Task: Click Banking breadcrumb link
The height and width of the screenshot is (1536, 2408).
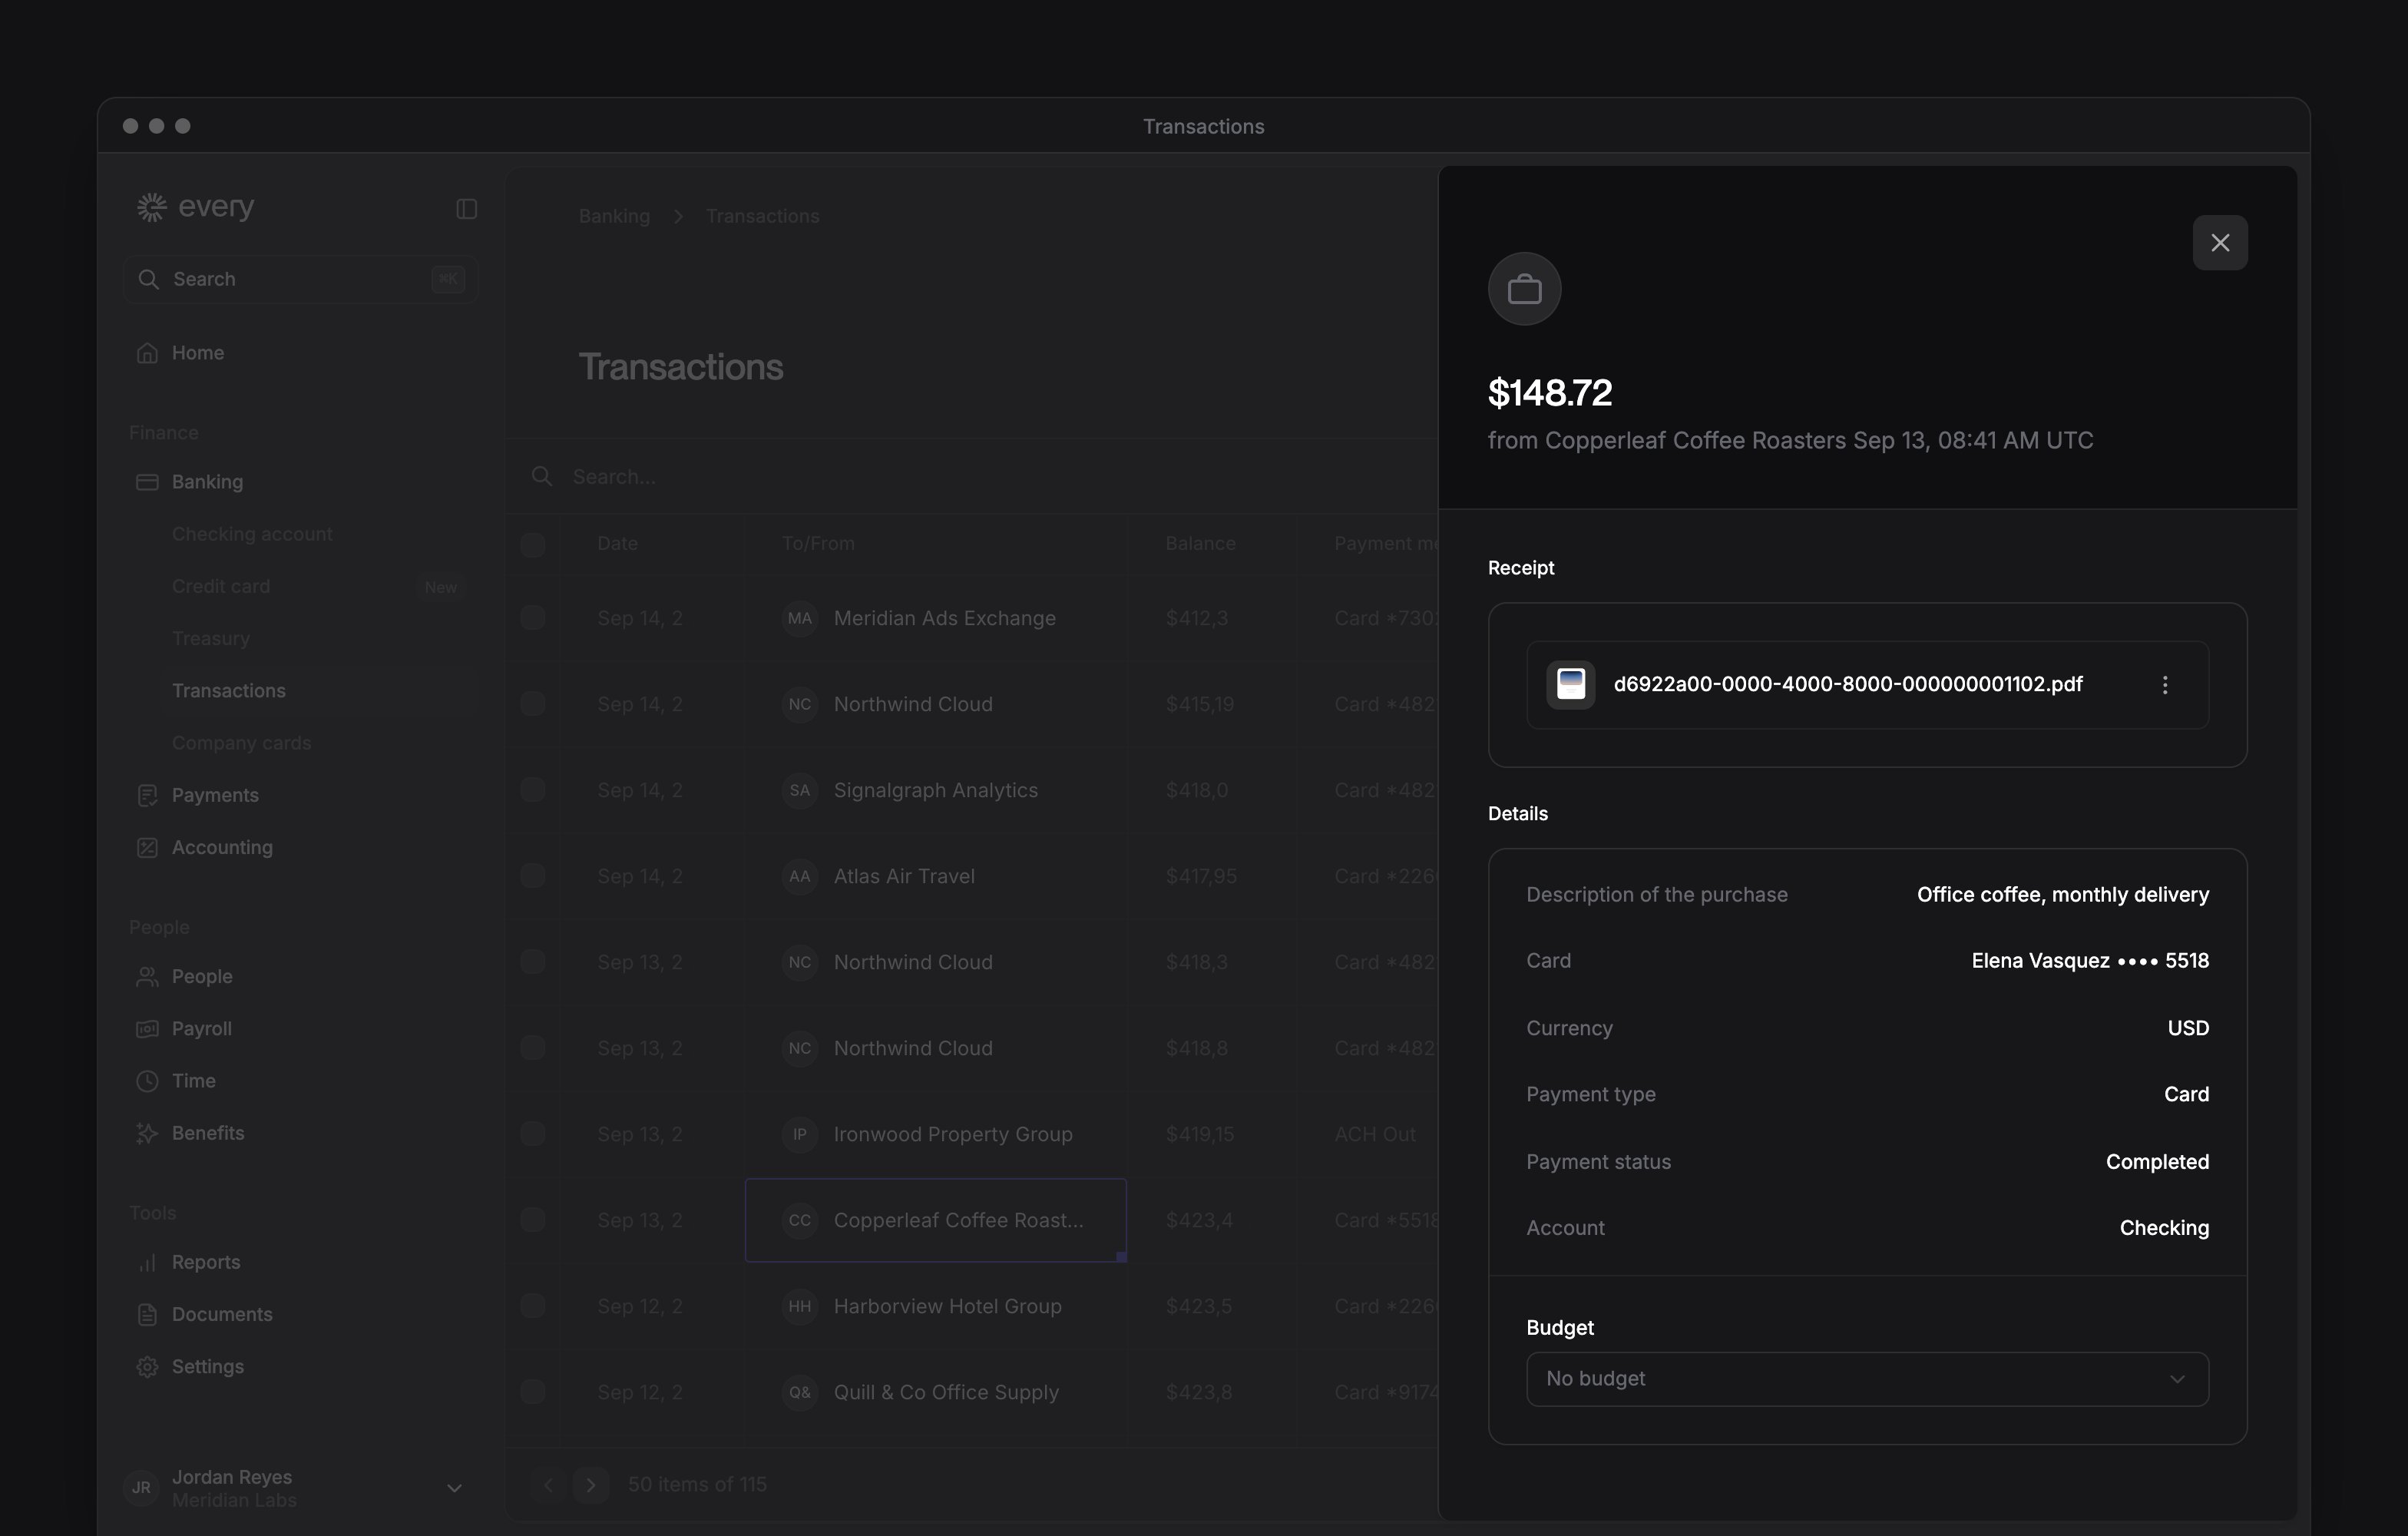Action: (x=614, y=216)
